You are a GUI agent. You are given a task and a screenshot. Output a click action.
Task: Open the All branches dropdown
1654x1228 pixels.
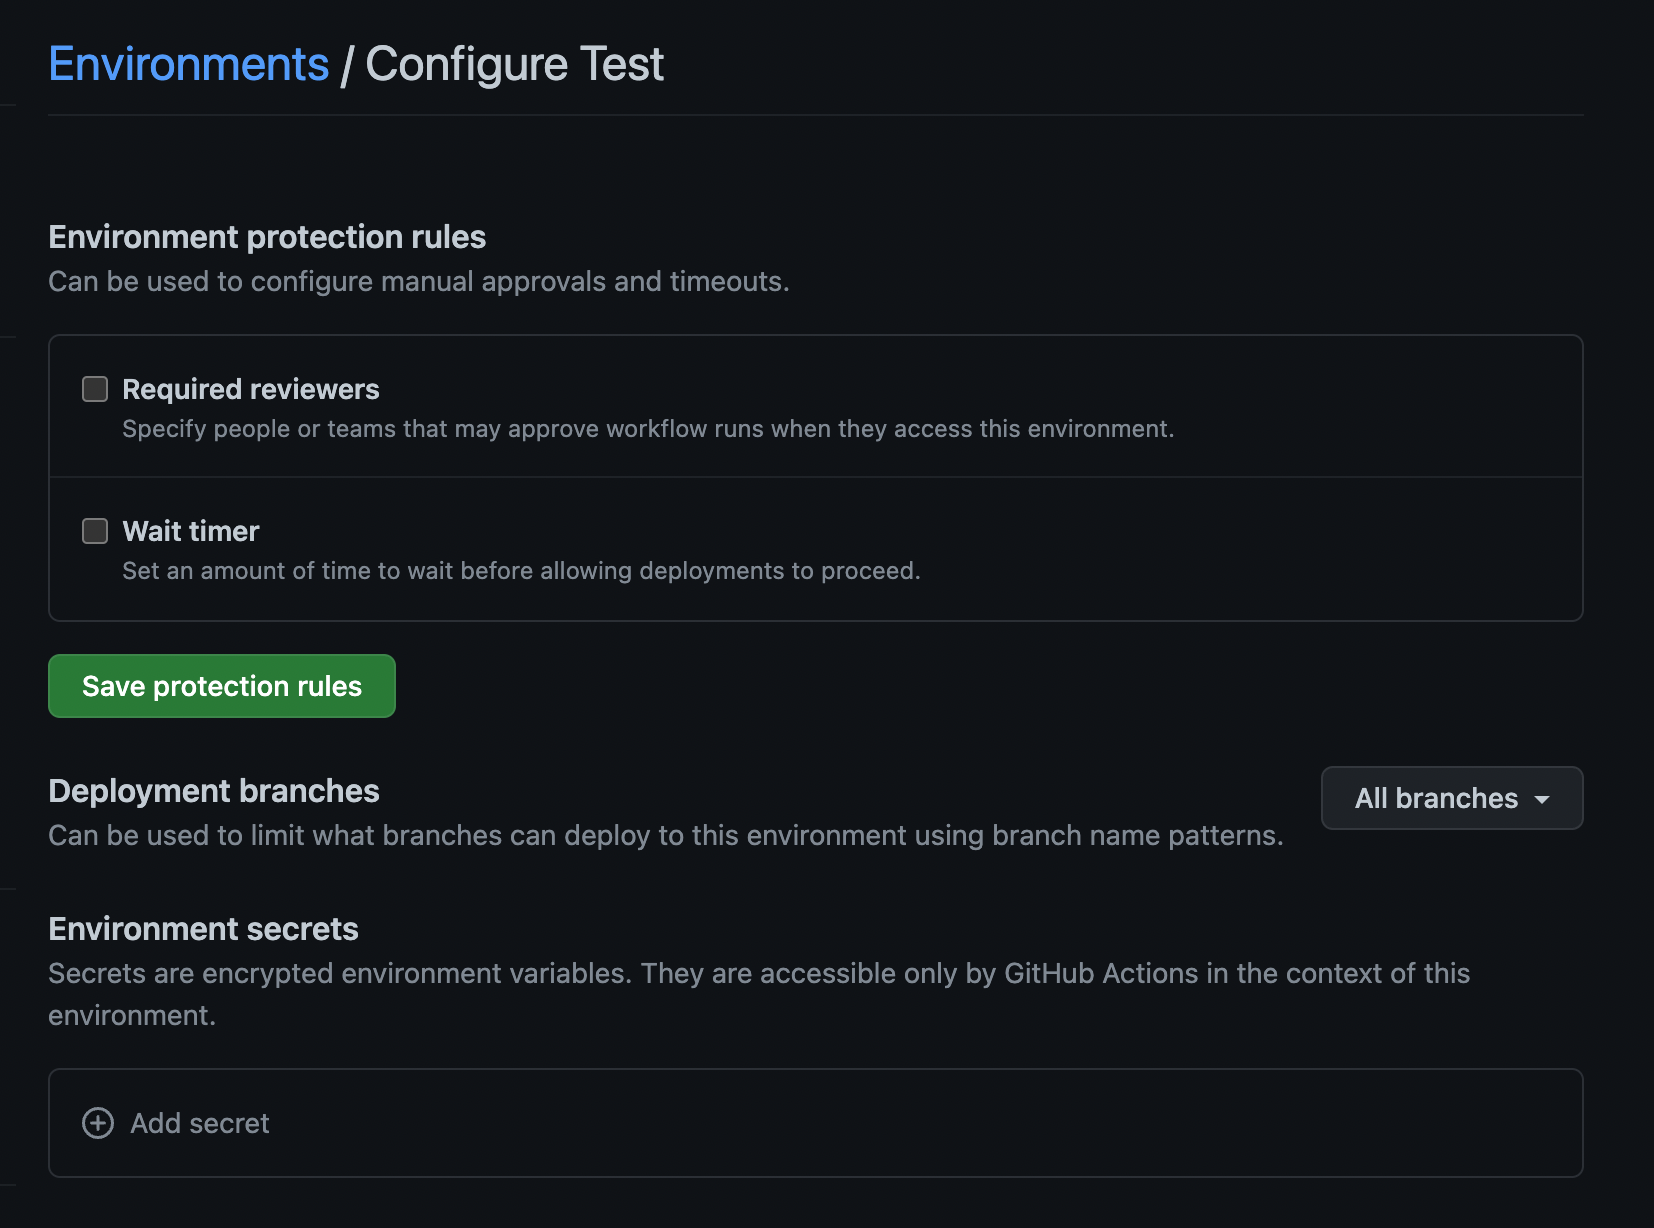[1436, 798]
